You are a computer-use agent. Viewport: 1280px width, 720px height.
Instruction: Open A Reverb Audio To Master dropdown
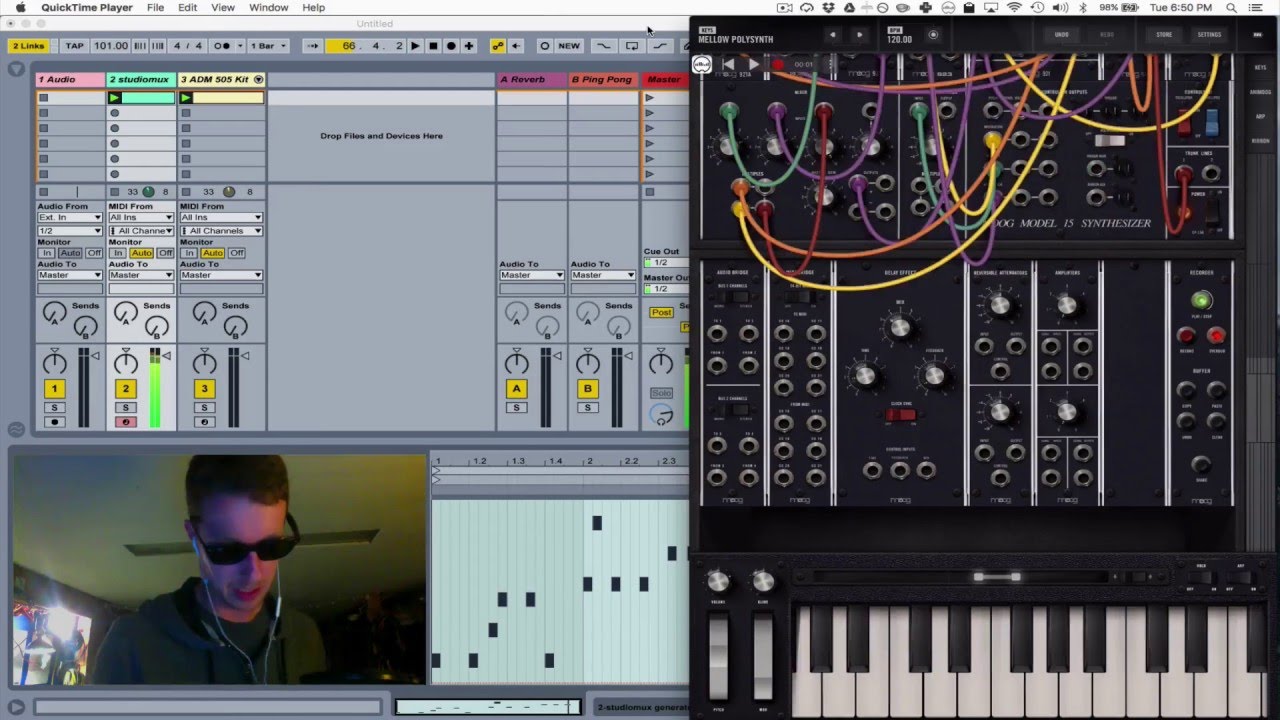(x=532, y=275)
